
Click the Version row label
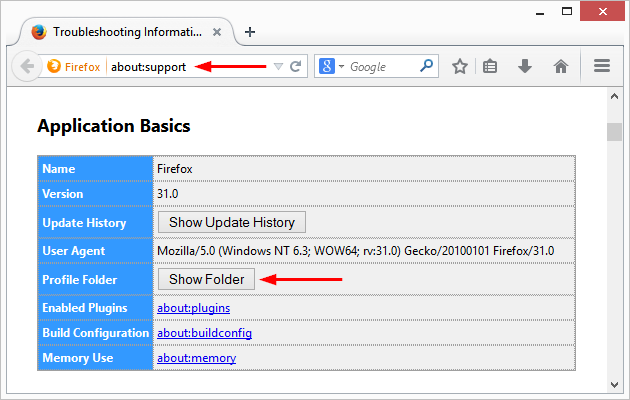[x=63, y=194]
